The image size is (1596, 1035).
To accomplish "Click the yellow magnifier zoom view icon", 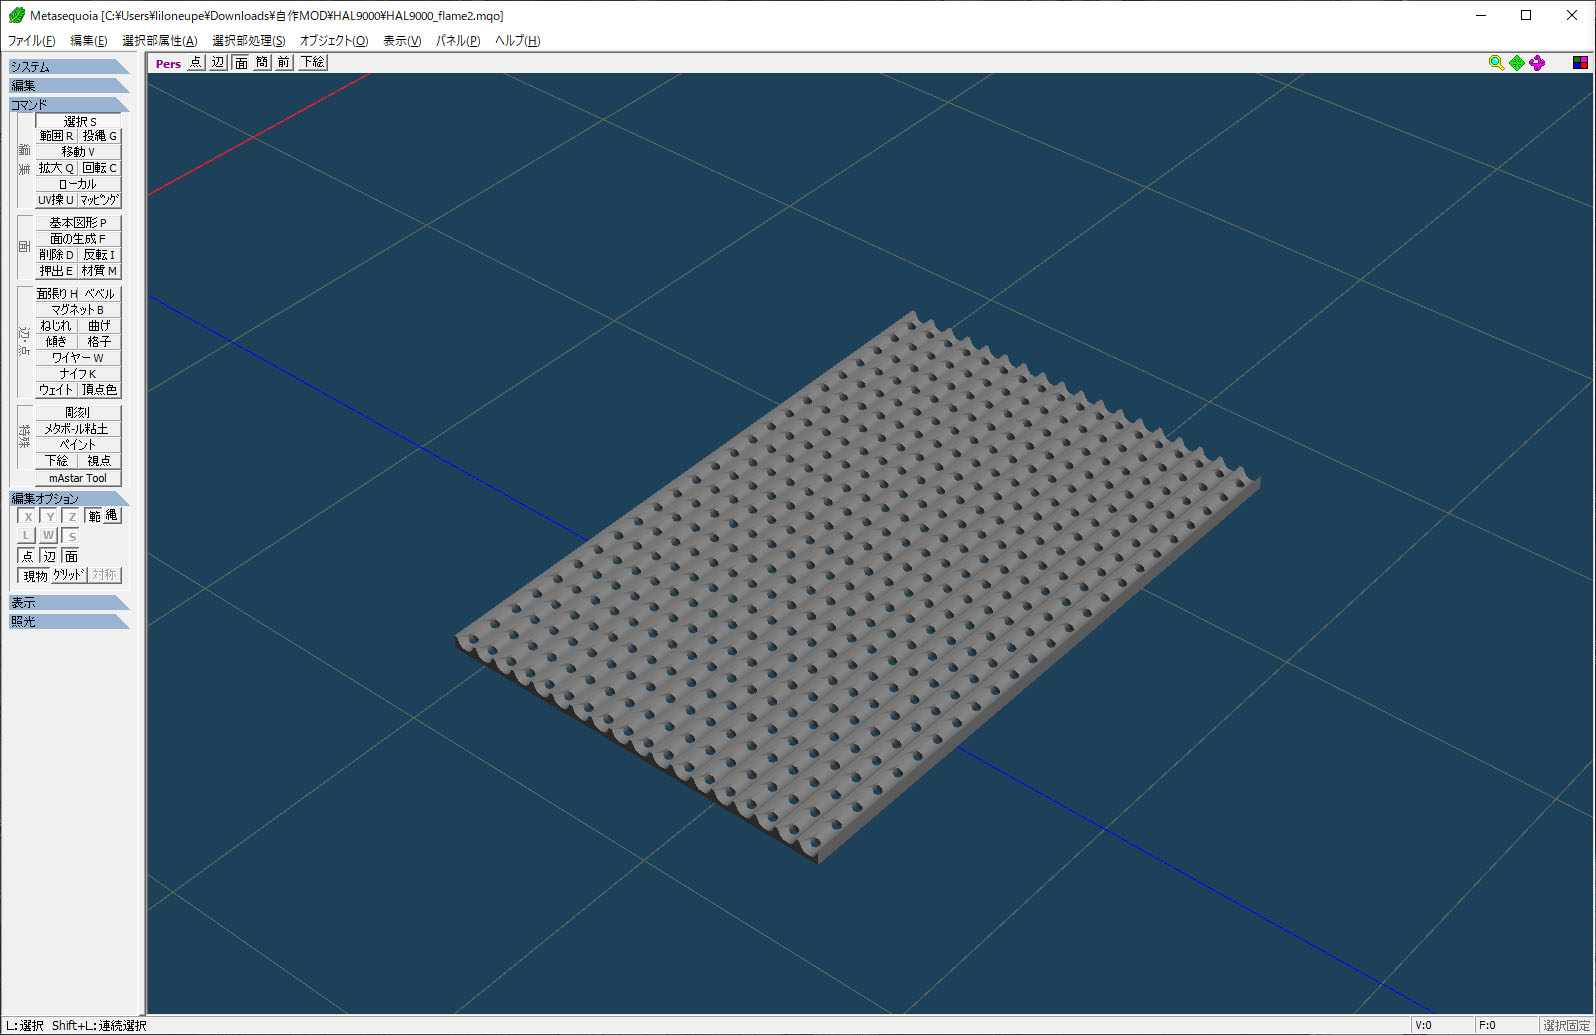I will (1496, 63).
